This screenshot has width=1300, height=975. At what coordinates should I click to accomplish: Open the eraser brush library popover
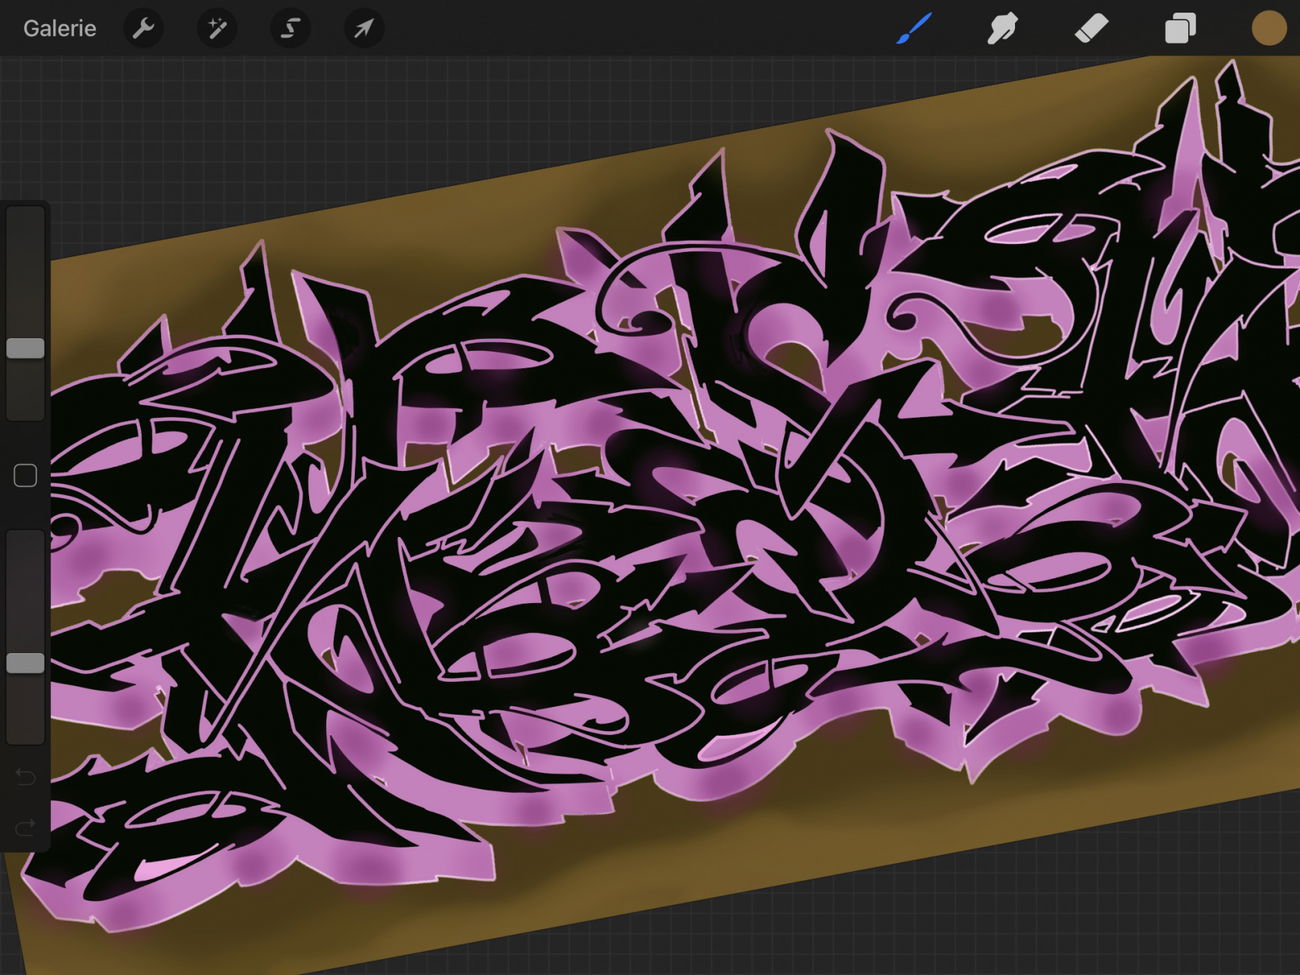click(1091, 28)
